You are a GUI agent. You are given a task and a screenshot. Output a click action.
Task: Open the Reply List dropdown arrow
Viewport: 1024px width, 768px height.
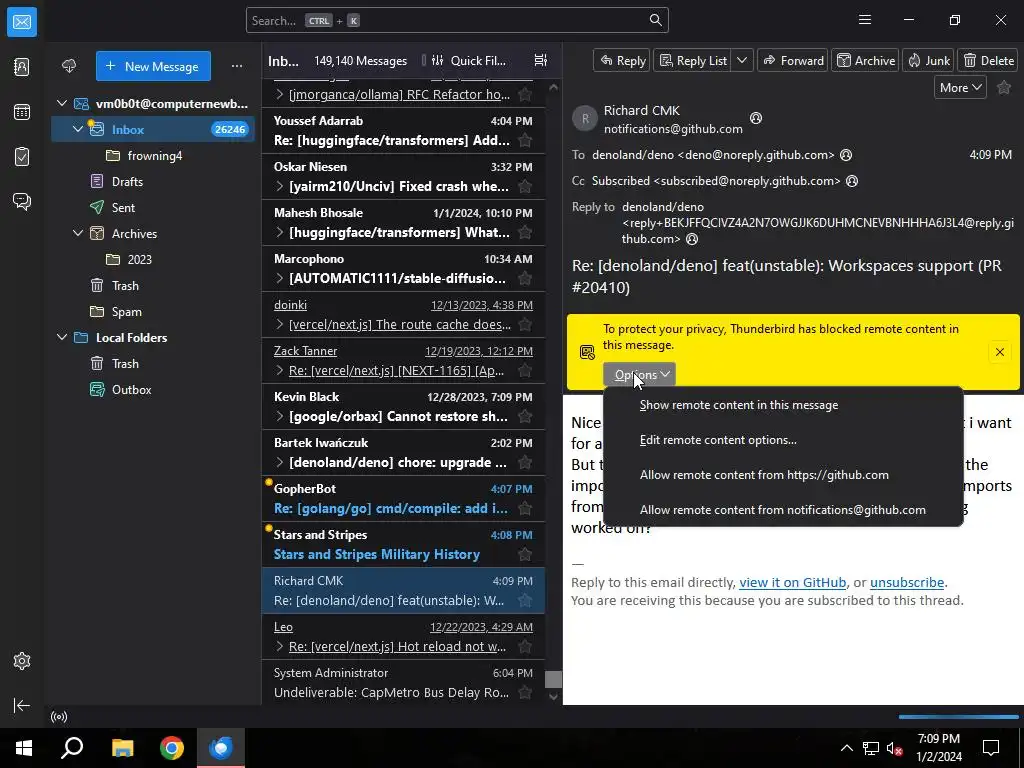pyautogui.click(x=742, y=61)
